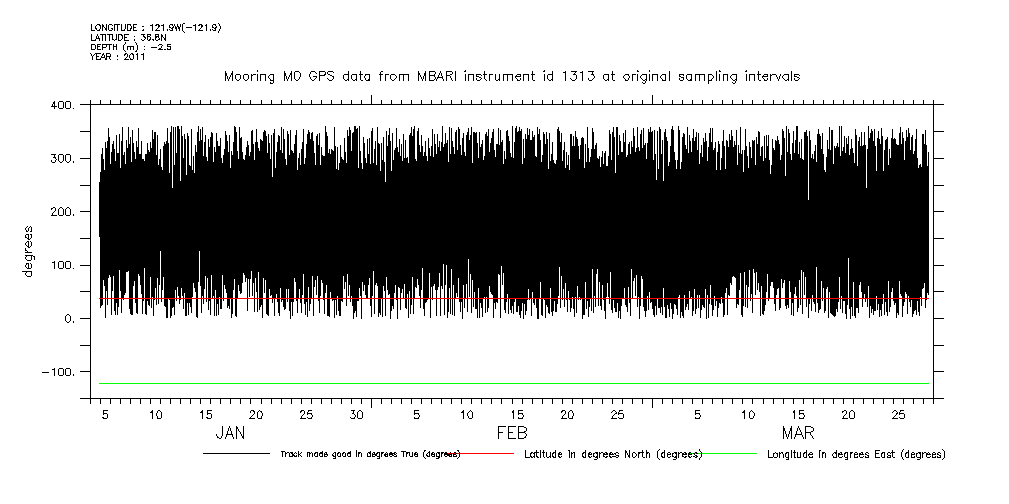Click the YEAR : 2011 header line
This screenshot has height=504, width=1009.
click(118, 57)
